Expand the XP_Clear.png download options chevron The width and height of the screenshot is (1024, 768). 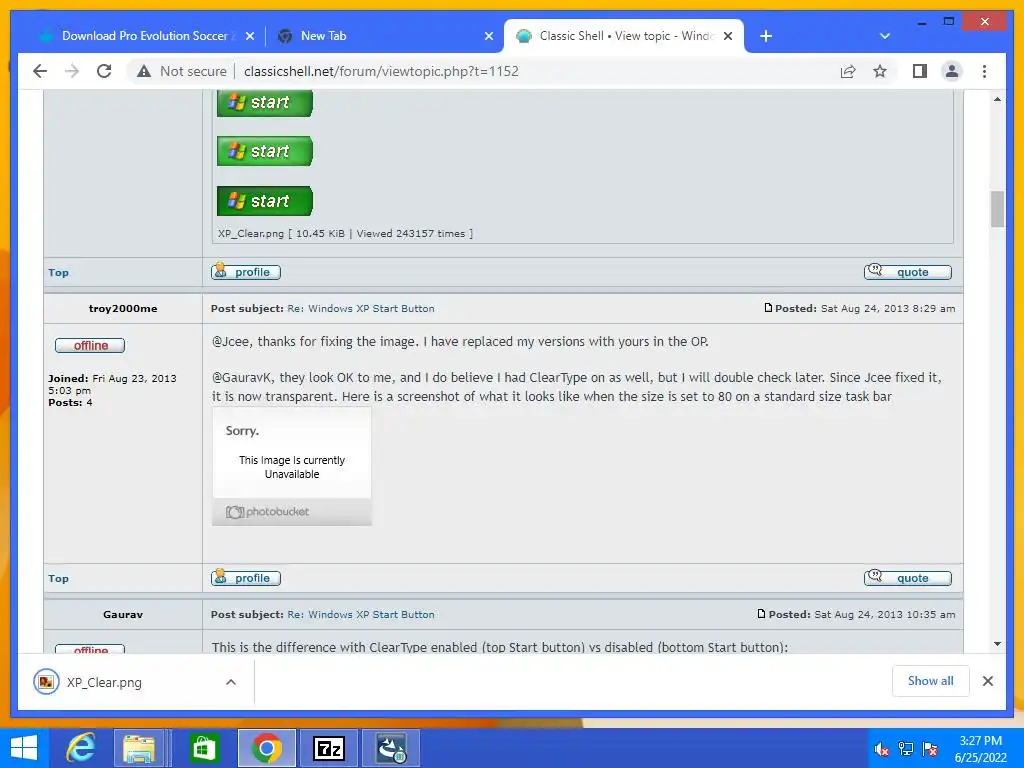231,682
